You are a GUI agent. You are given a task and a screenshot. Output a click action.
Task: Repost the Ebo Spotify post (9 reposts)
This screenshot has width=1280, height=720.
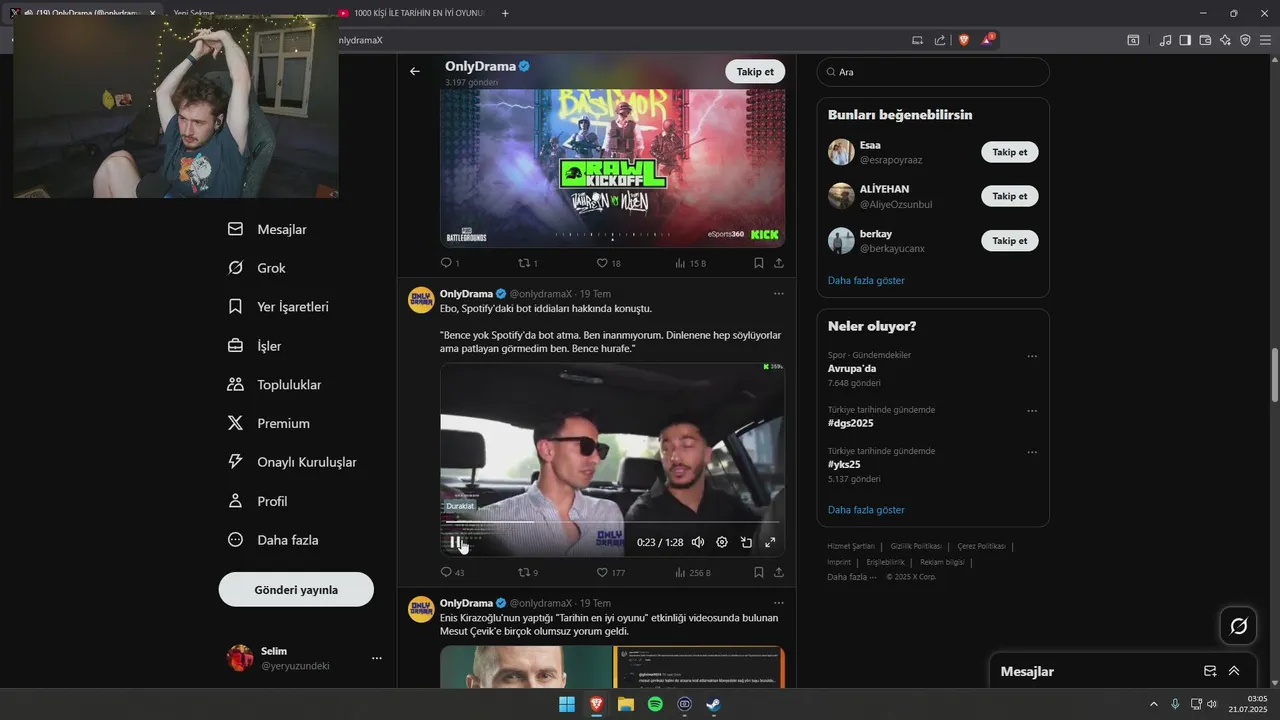point(527,572)
